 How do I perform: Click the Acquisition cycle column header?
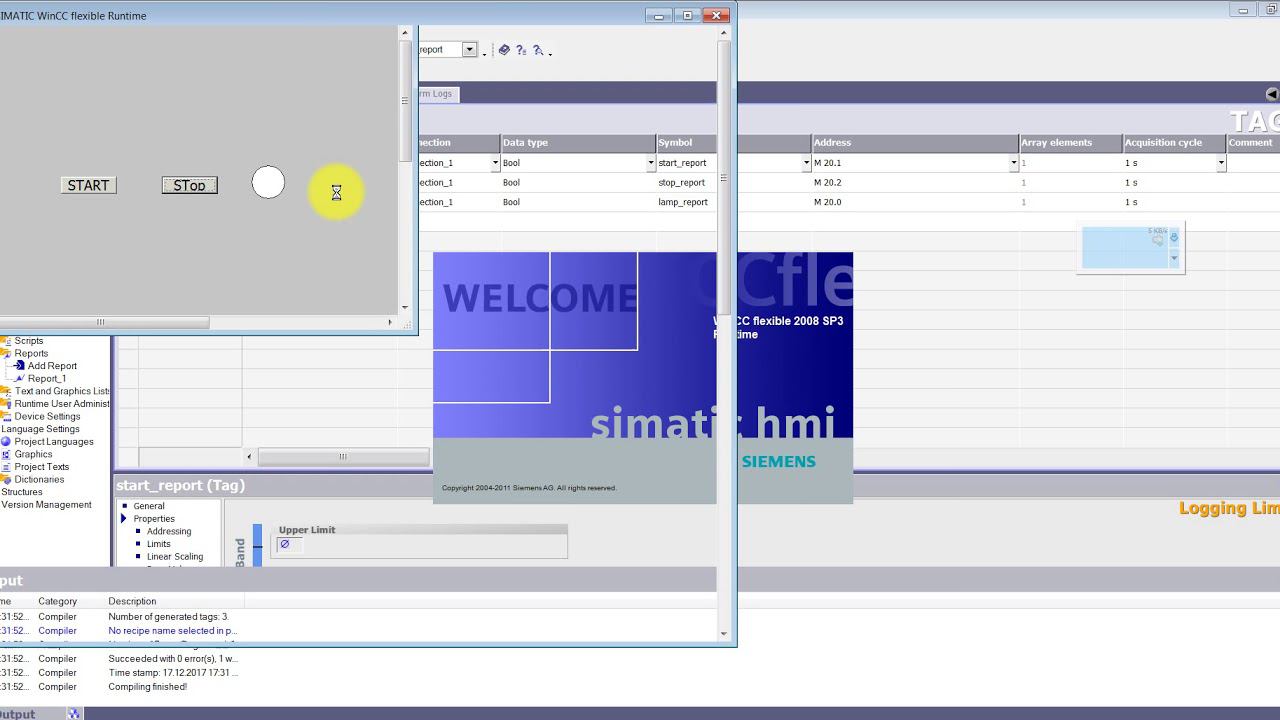pos(1174,143)
